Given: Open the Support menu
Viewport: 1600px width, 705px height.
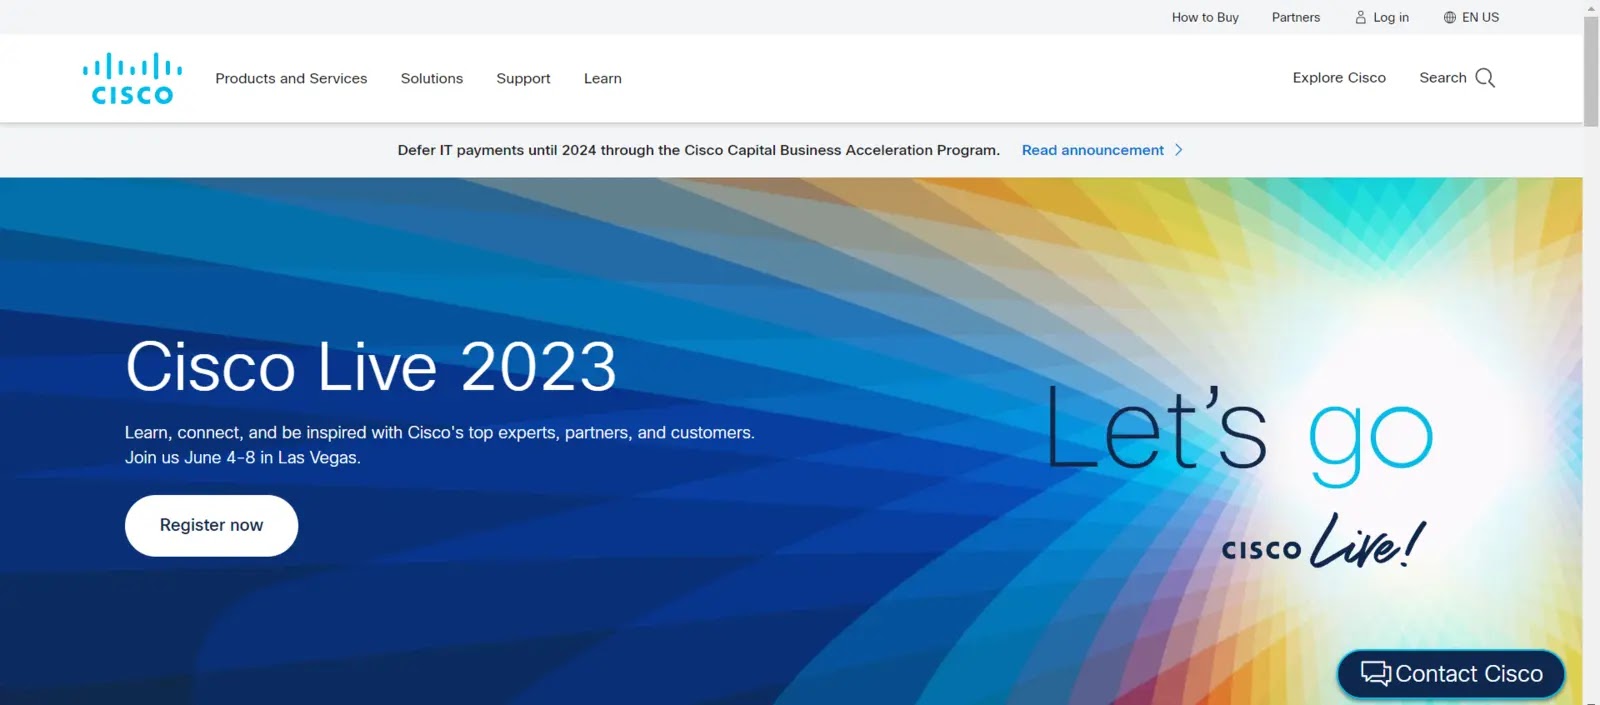Looking at the screenshot, I should (523, 78).
